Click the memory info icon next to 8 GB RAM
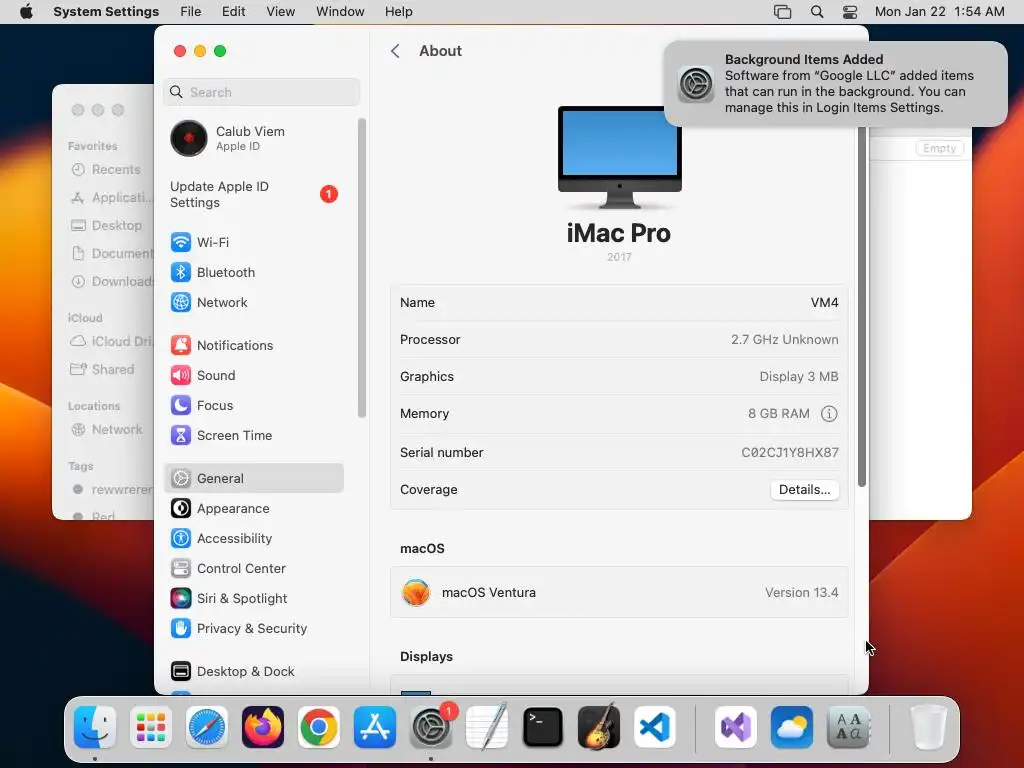The width and height of the screenshot is (1024, 768). (x=829, y=413)
